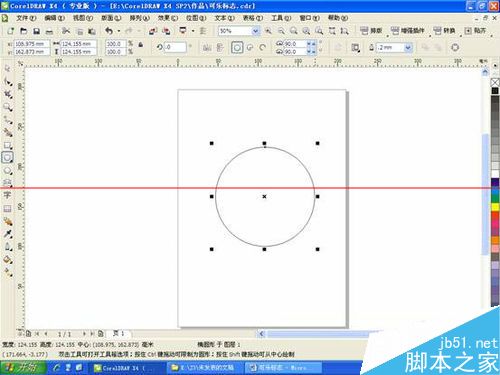Click the Undo arrow icon
The width and height of the screenshot is (500, 375).
(109, 31)
